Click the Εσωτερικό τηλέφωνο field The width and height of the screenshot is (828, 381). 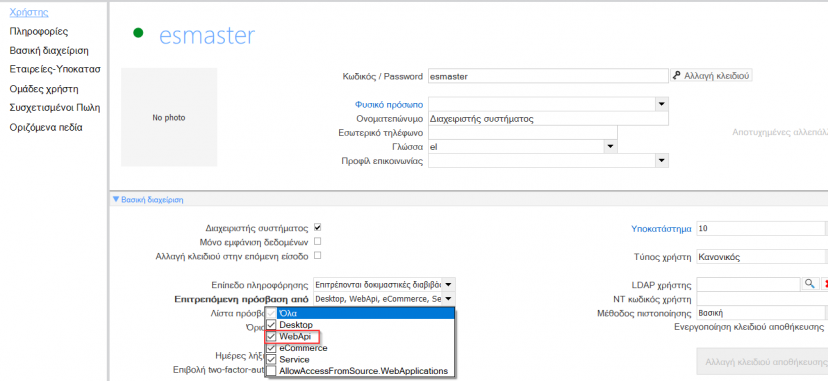(x=522, y=132)
